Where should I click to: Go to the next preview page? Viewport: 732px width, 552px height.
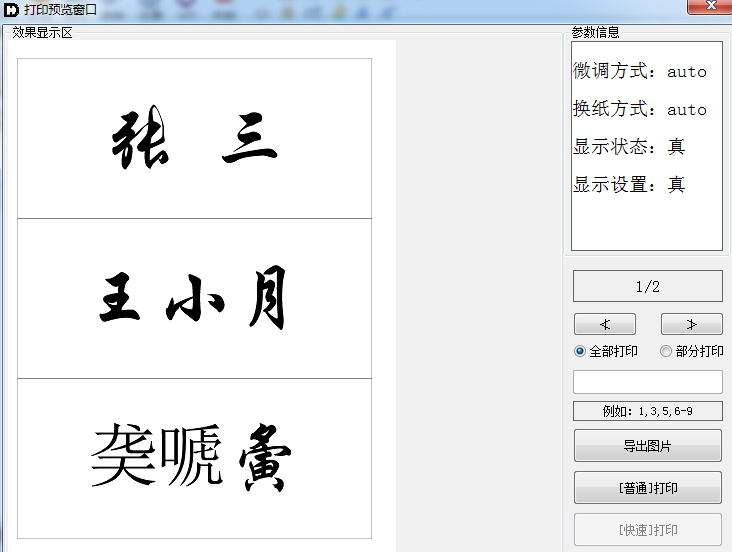[691, 324]
